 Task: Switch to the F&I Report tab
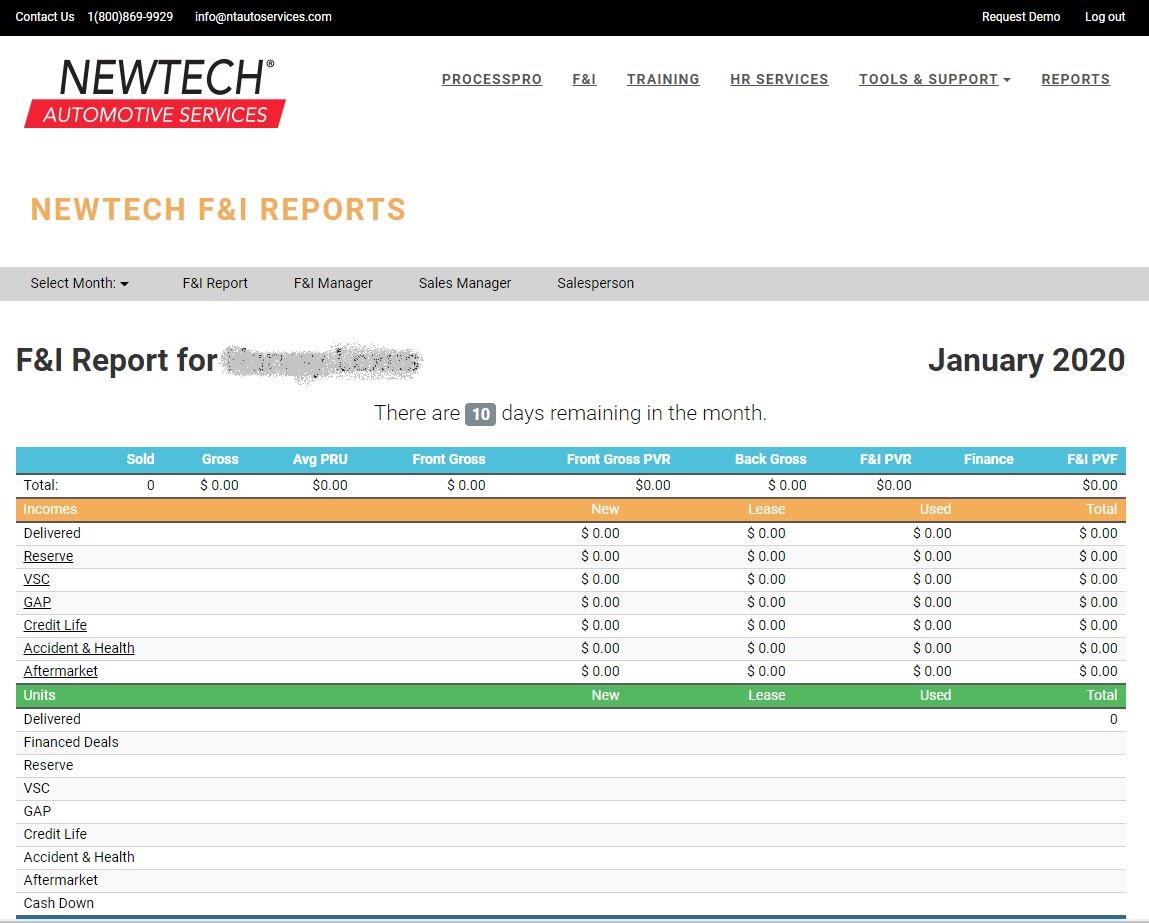tap(215, 283)
